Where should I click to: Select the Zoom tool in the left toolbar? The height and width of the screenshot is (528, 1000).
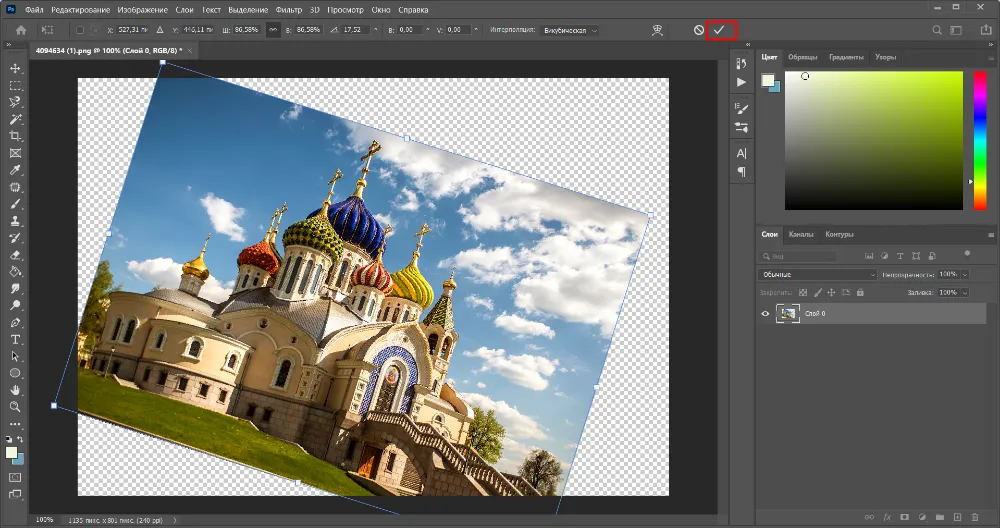(x=15, y=407)
